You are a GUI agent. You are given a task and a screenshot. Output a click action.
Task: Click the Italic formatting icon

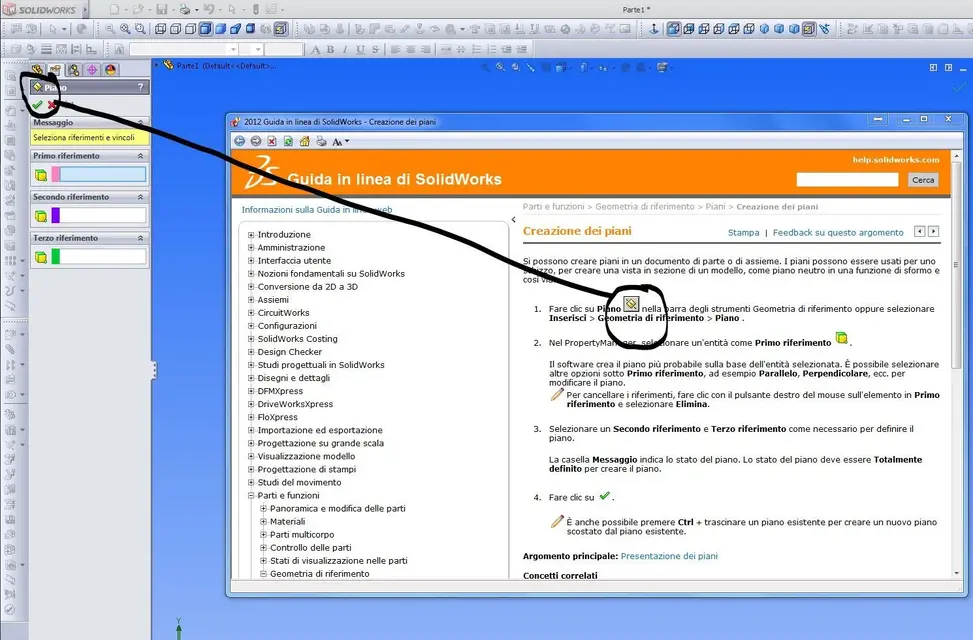coord(345,49)
